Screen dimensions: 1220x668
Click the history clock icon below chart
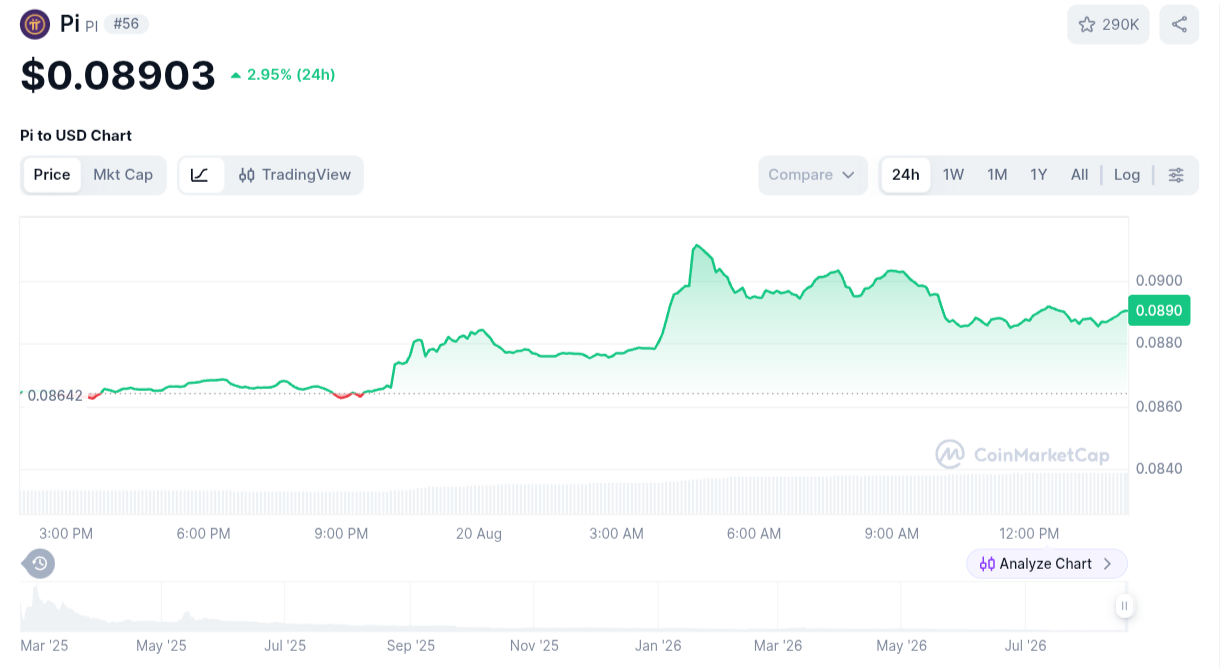tap(39, 564)
